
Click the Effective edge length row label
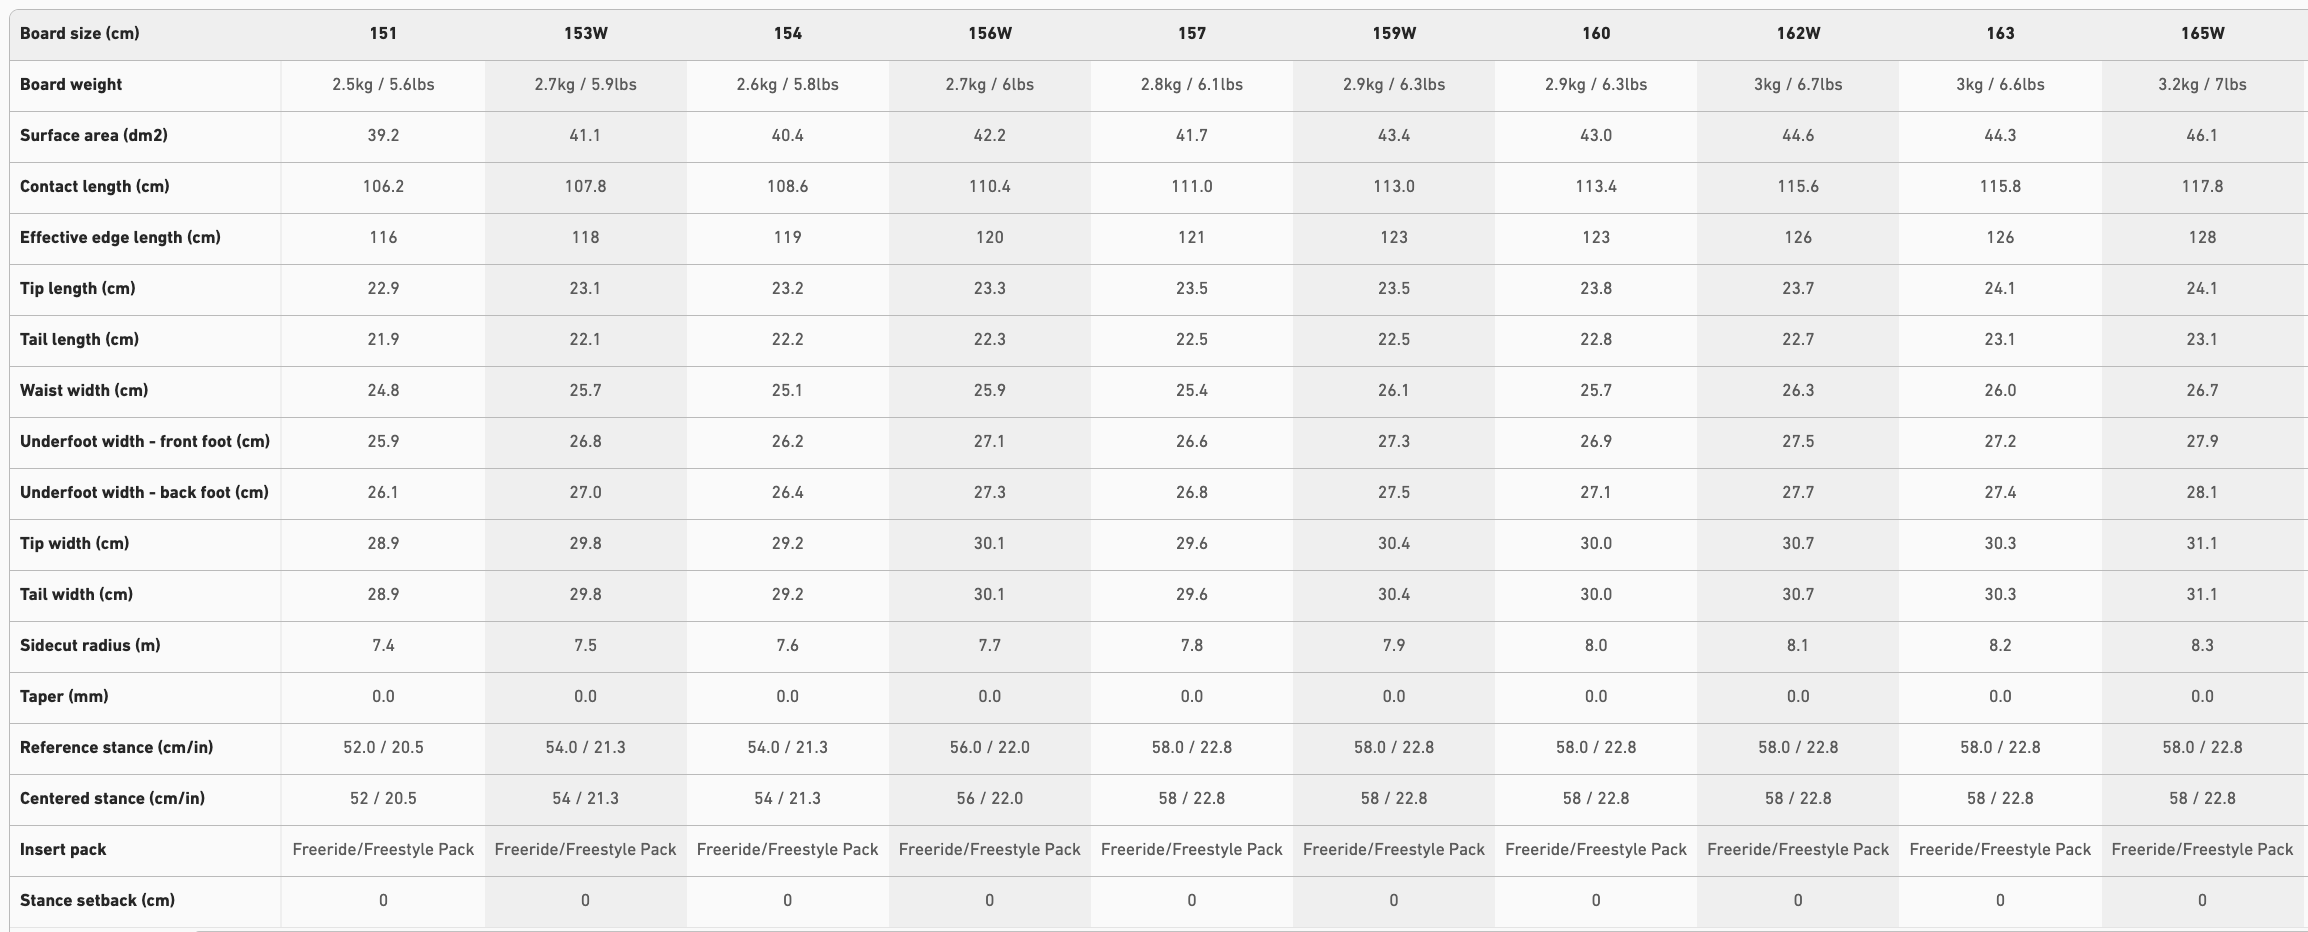coord(120,237)
